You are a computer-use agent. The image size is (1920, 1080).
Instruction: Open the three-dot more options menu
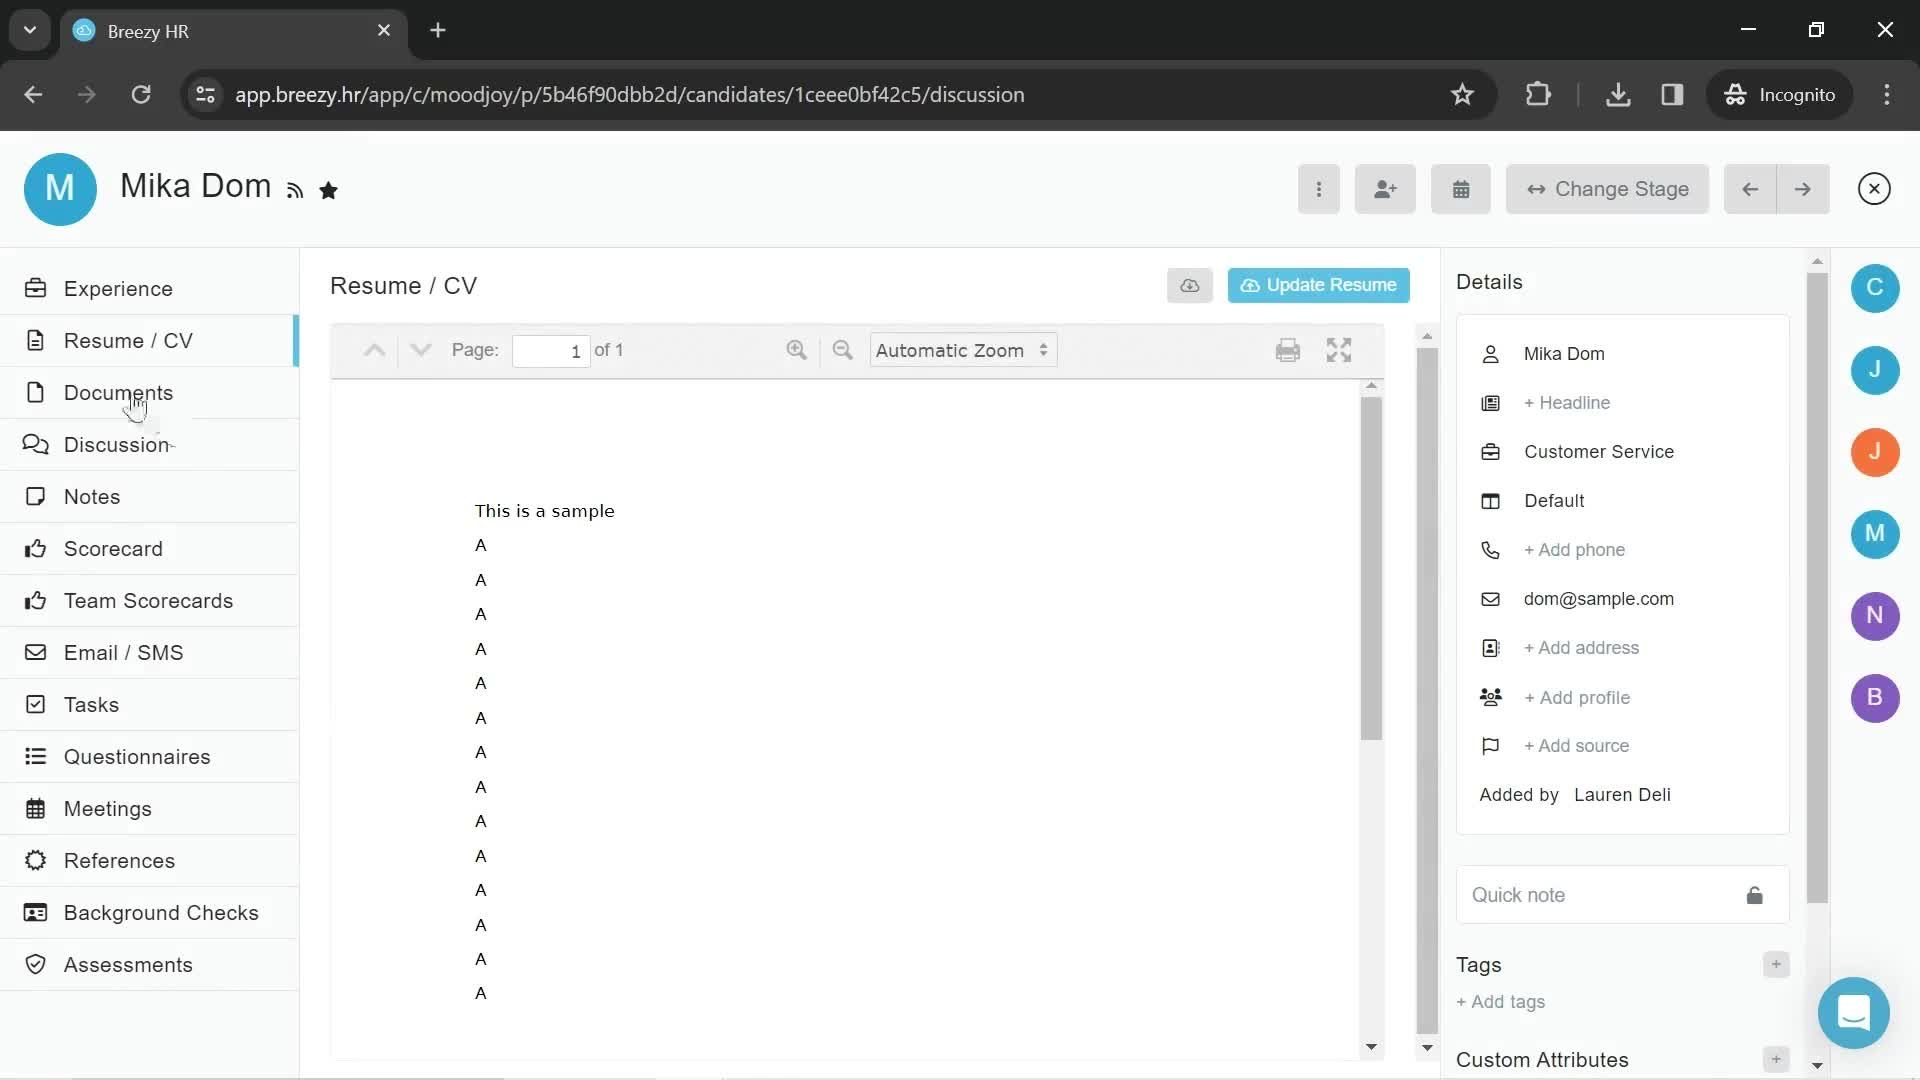coord(1319,189)
